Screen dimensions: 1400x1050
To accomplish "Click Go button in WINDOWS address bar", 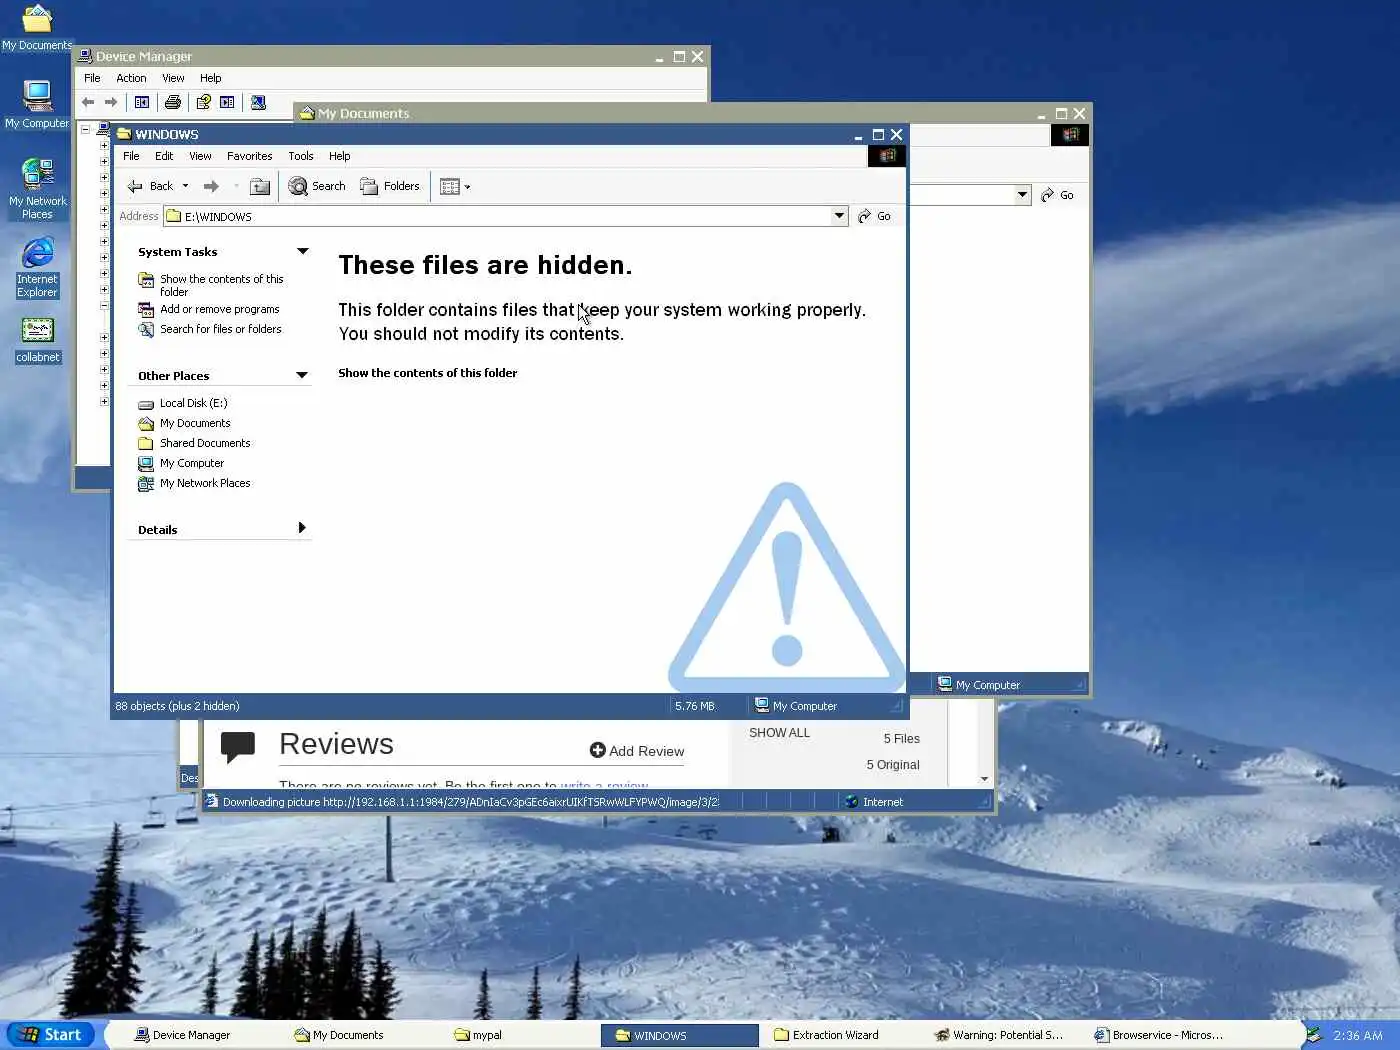I will click(874, 216).
